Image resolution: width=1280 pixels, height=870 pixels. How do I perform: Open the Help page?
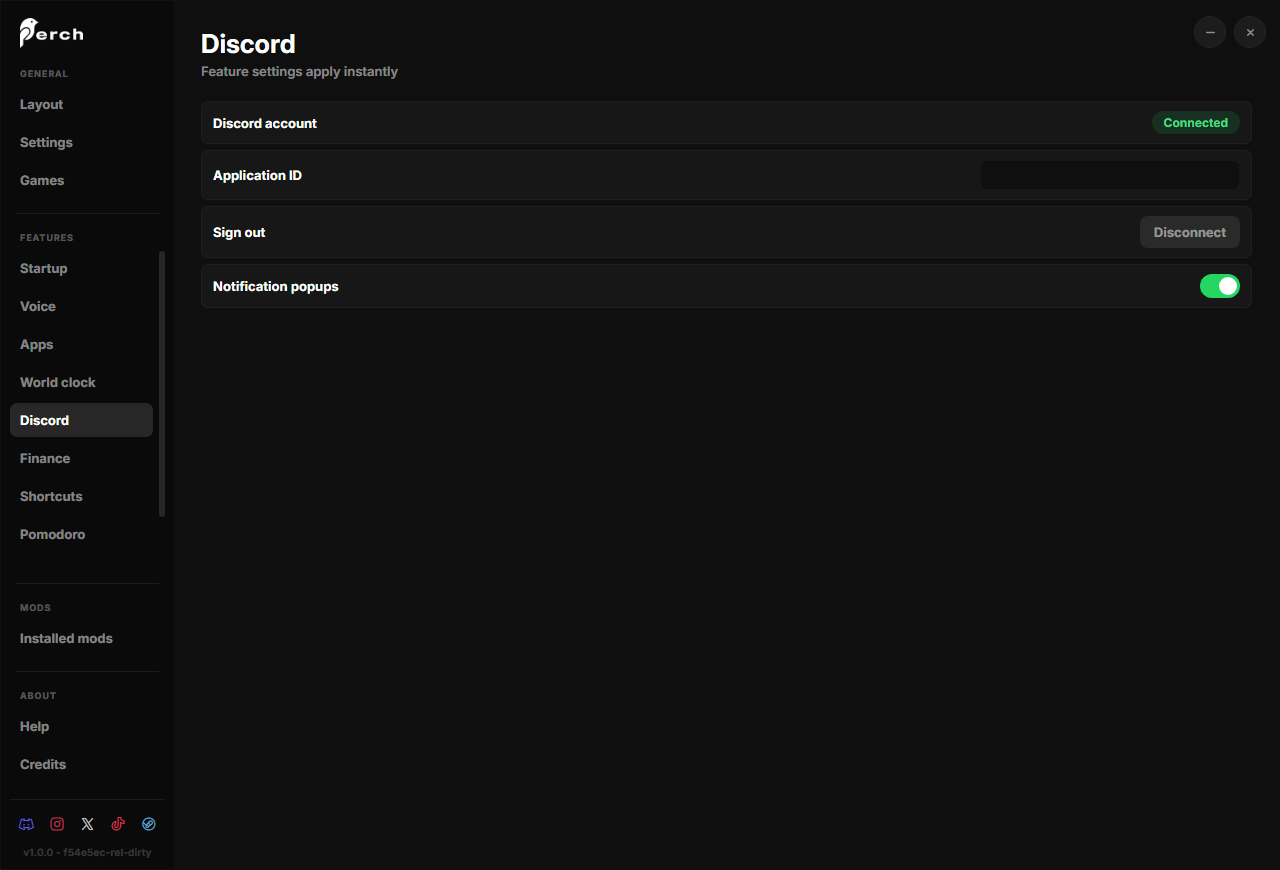pos(81,726)
